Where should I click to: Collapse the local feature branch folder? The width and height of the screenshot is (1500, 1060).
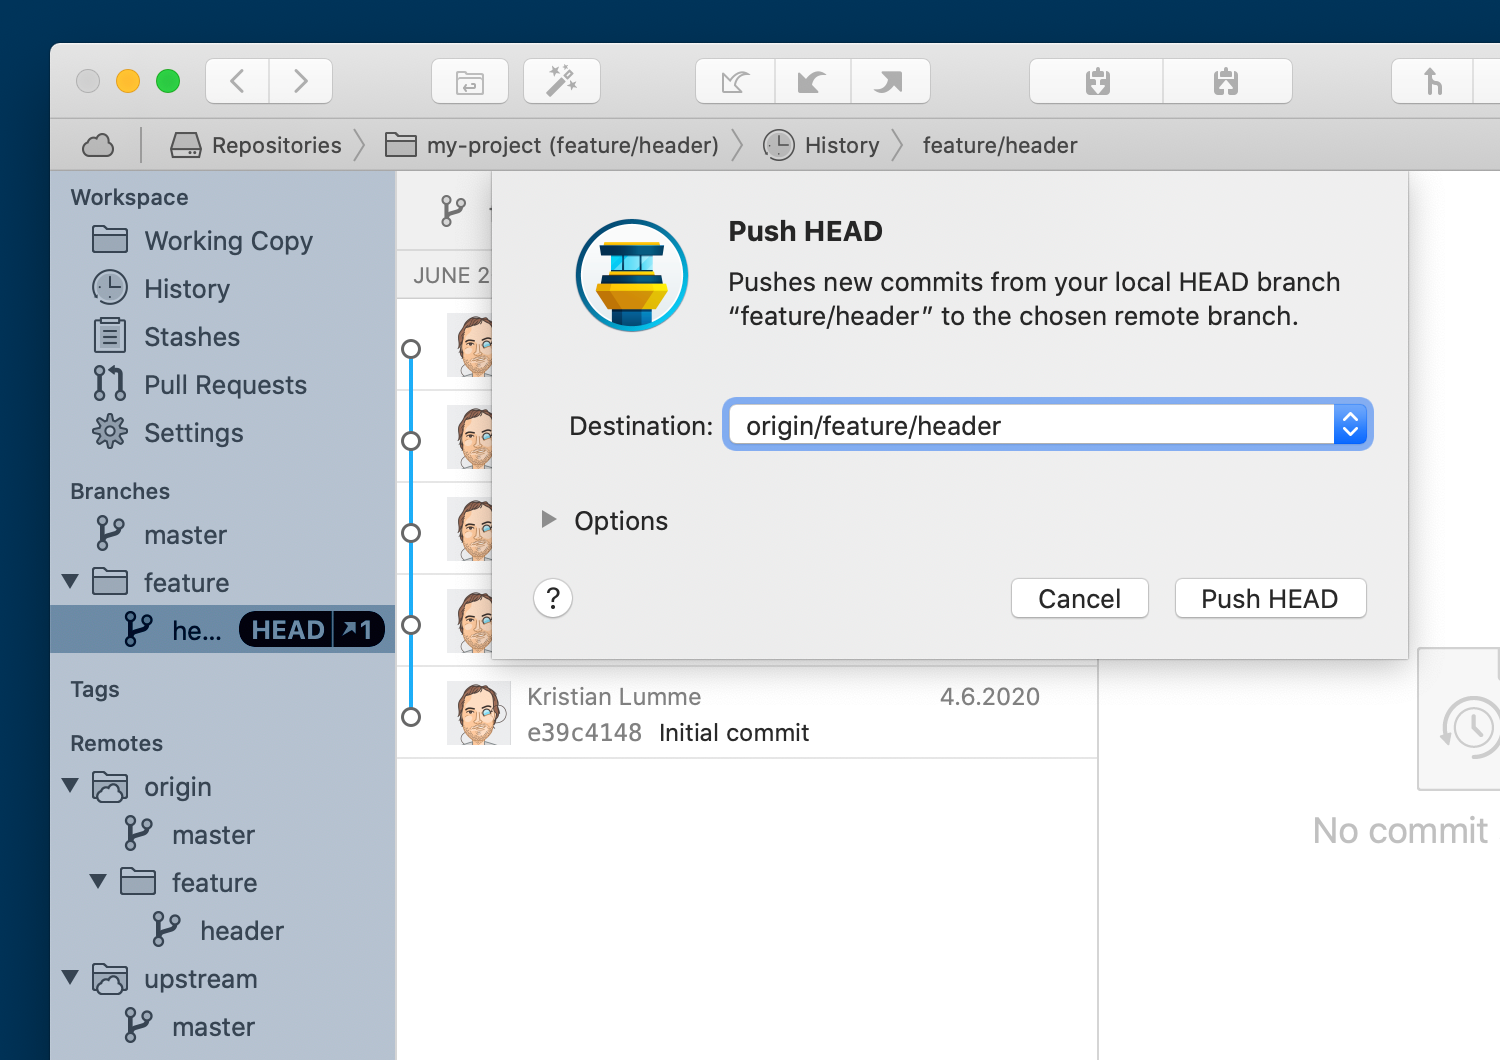pyautogui.click(x=70, y=582)
